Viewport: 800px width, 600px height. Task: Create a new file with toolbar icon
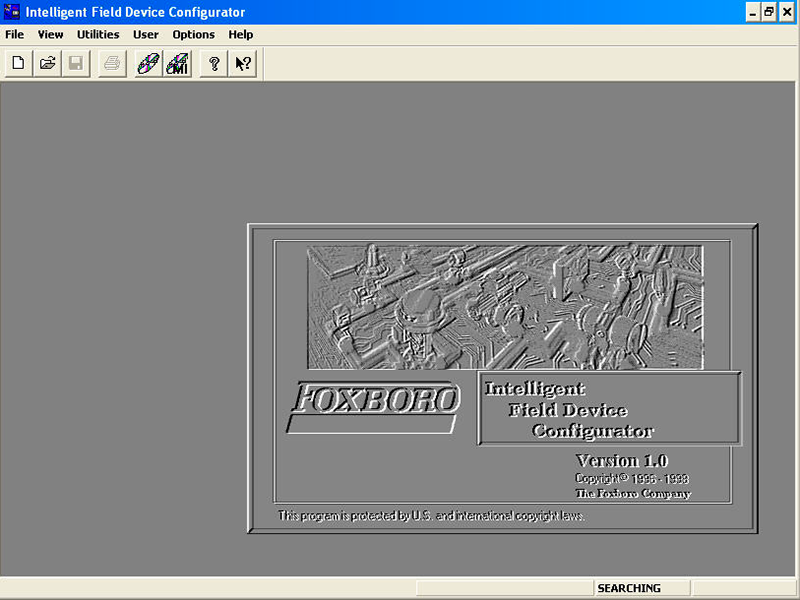pyautogui.click(x=18, y=63)
